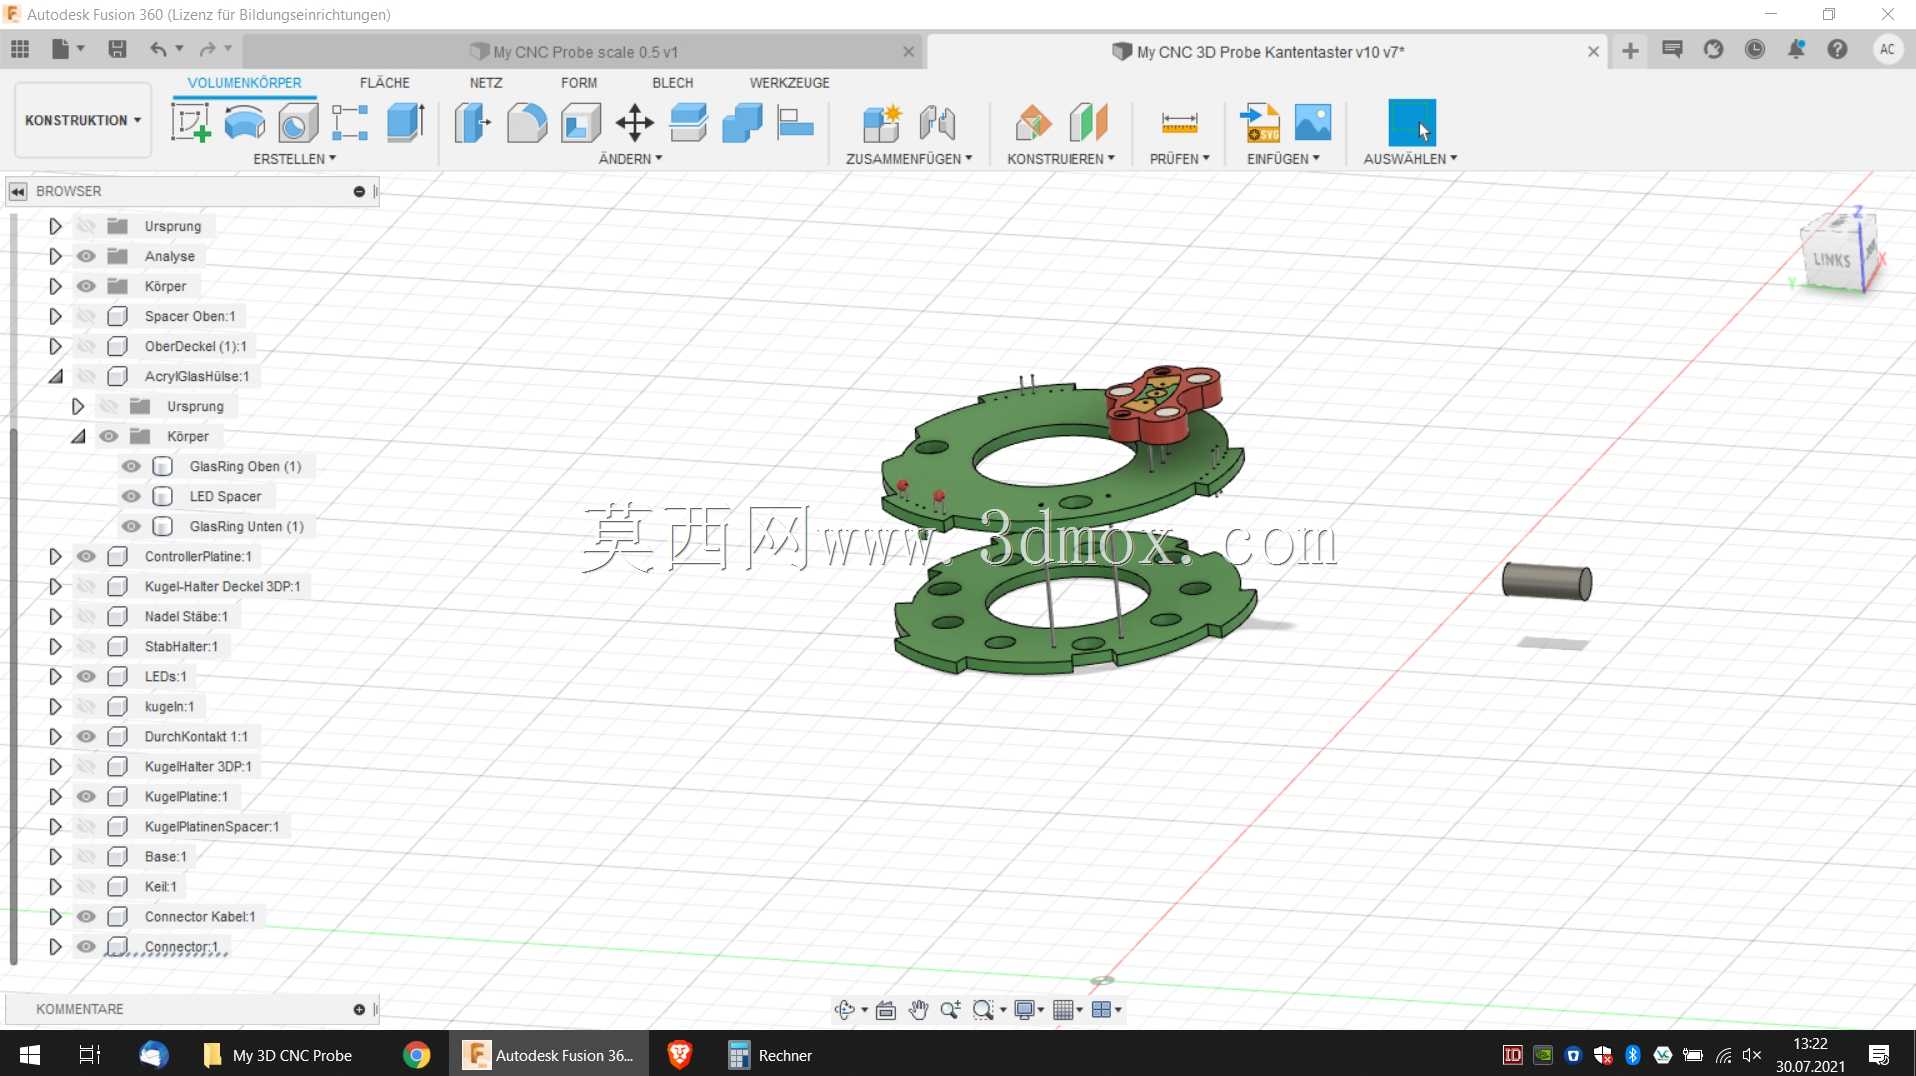Collapse the AcrylGlasHülse:1 component
This screenshot has height=1076, width=1916.
tap(55, 376)
